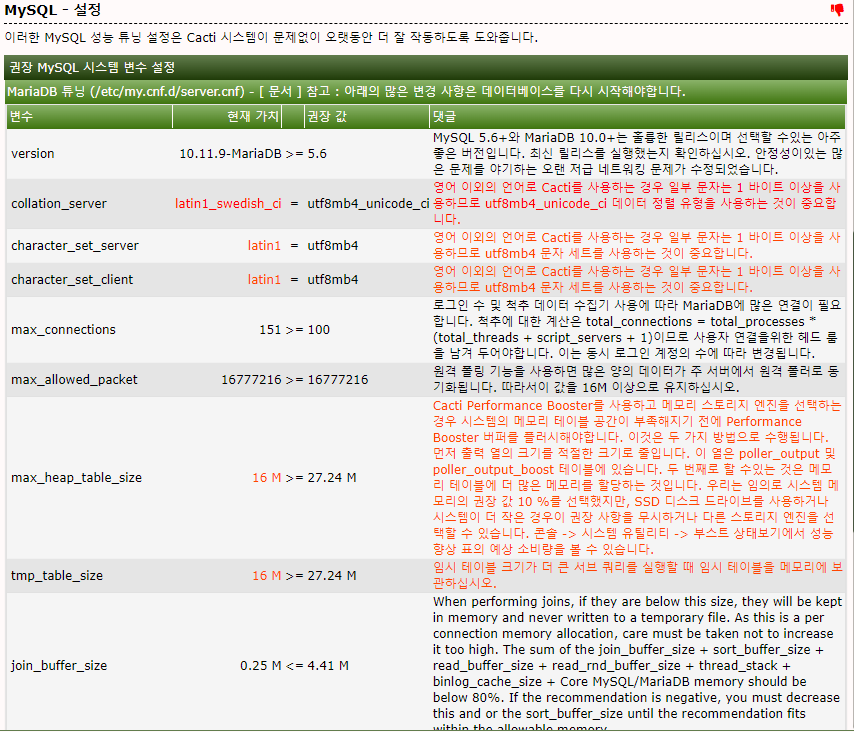The image size is (854, 732).
Task: Select the join_buffer_size variable name
Action: pyautogui.click(x=59, y=666)
